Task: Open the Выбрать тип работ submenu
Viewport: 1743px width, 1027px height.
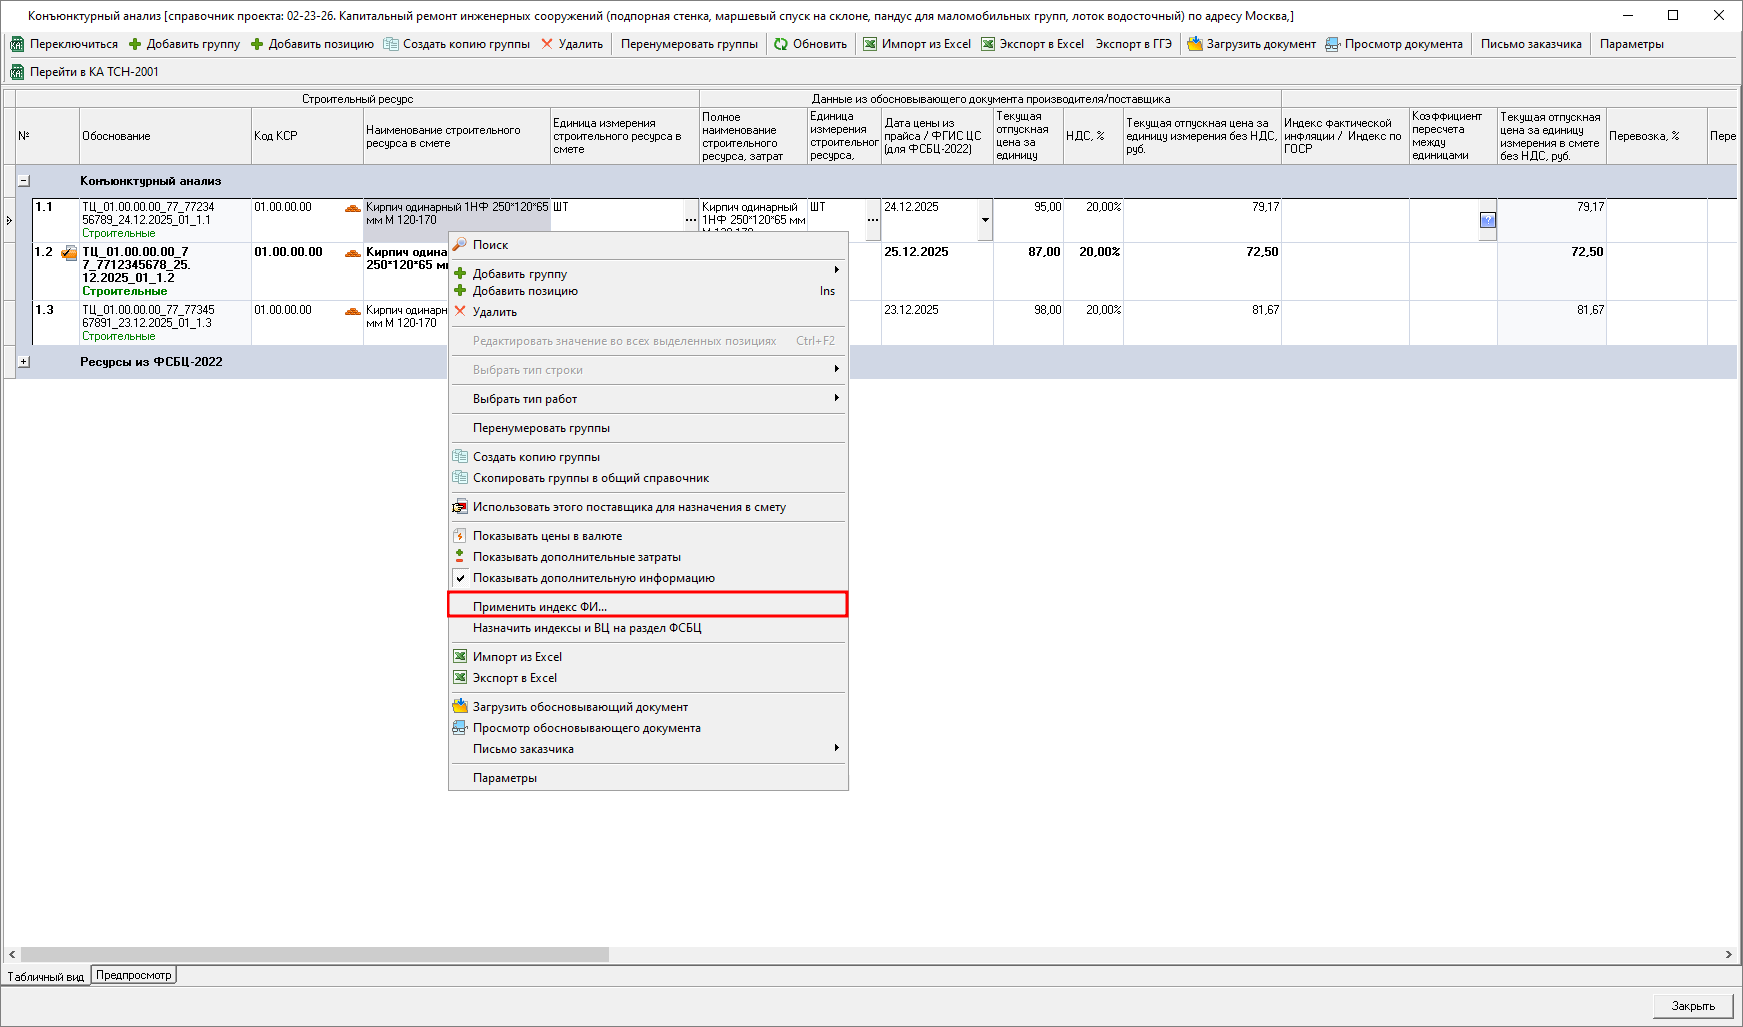Action: 647,399
